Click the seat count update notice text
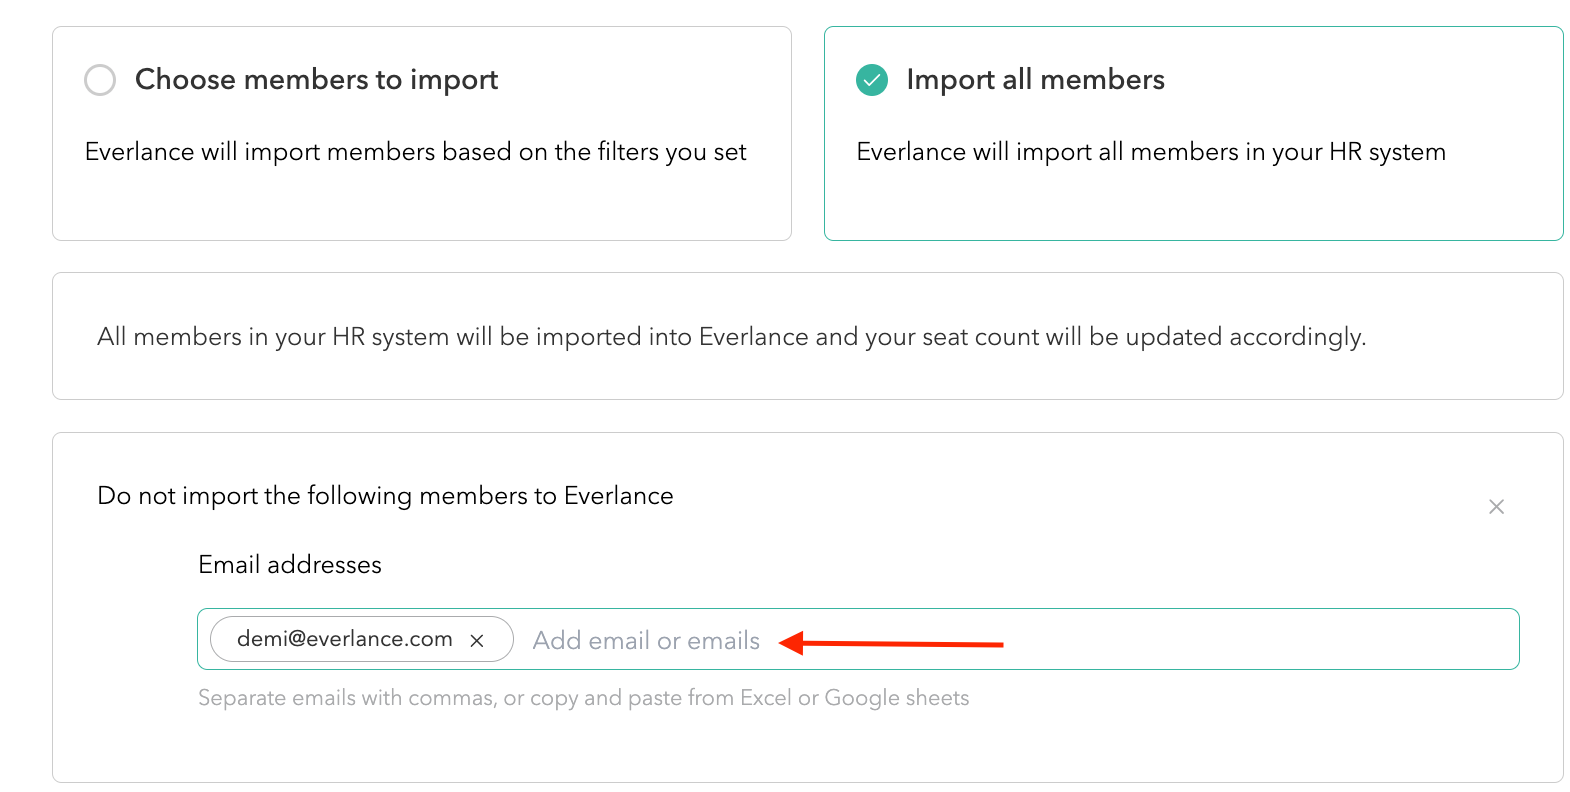1570x792 pixels. click(x=731, y=337)
